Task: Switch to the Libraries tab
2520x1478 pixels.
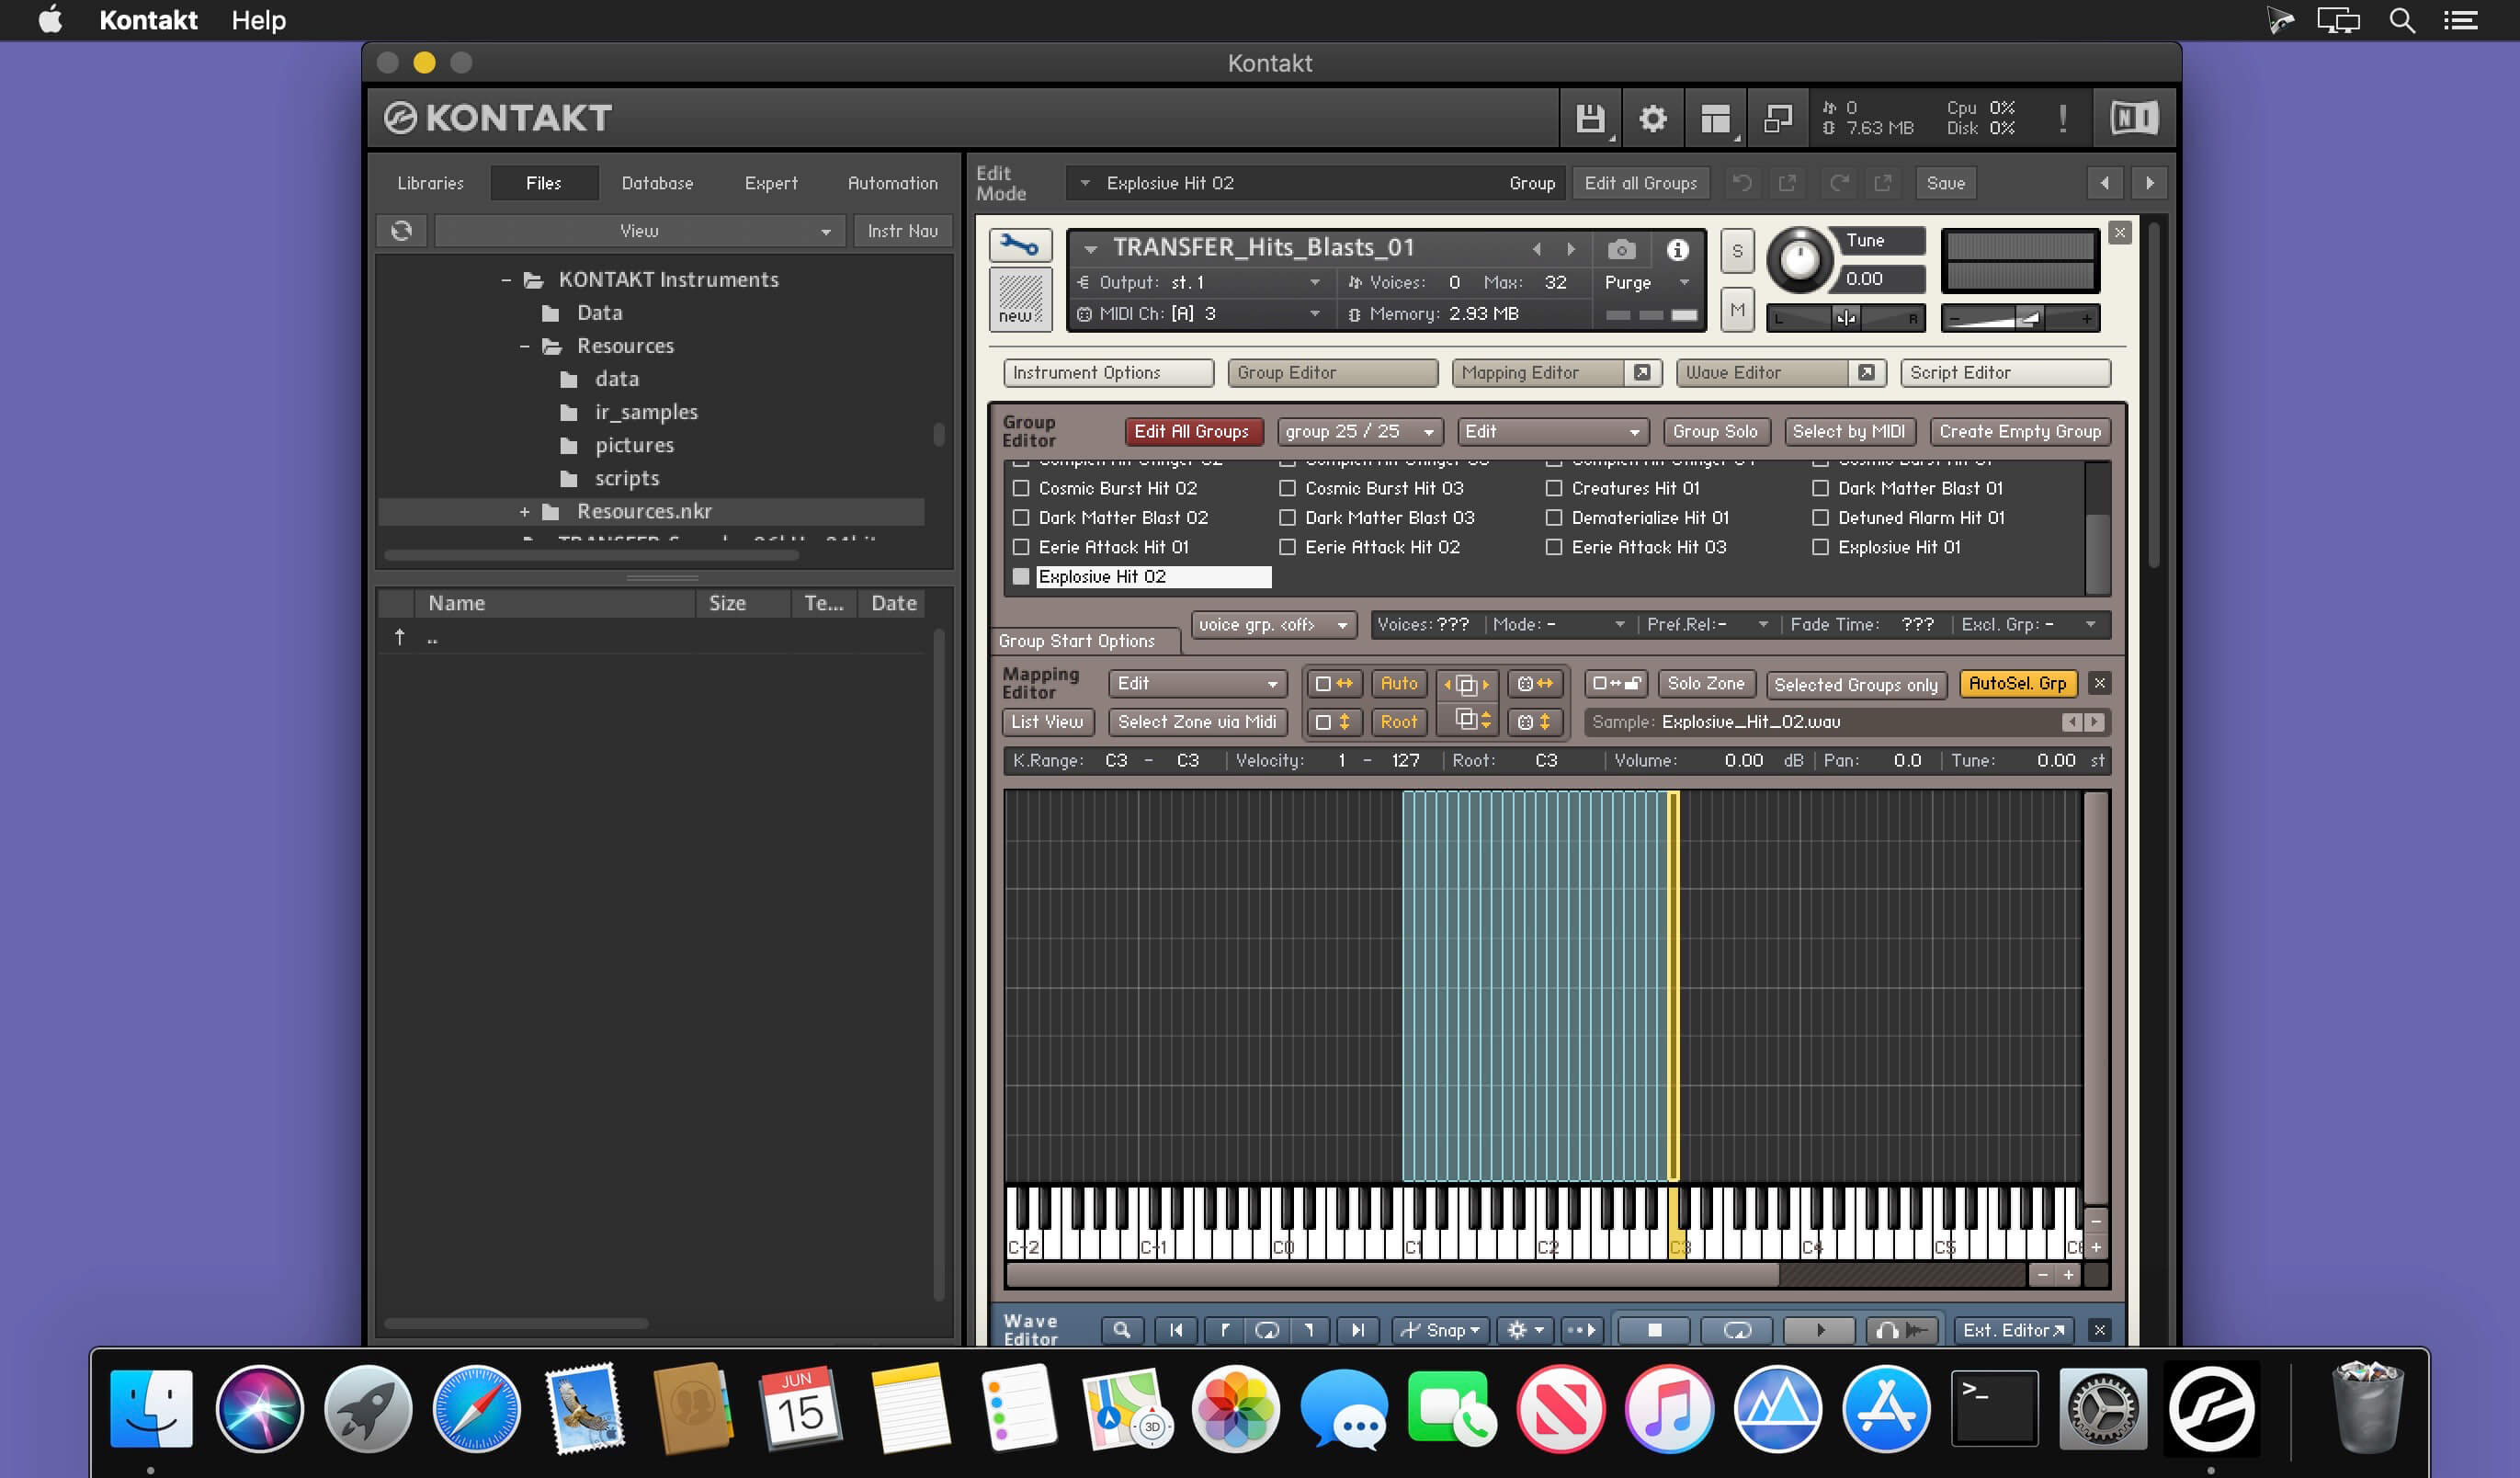Action: [x=430, y=183]
